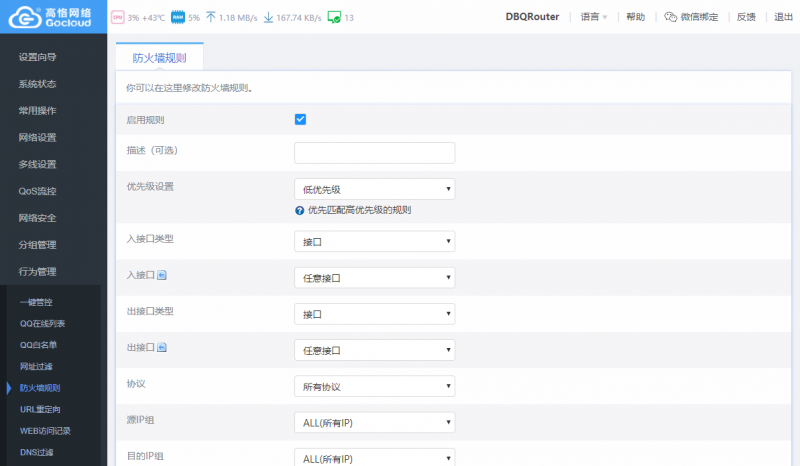Toggle the 启用规则 checkbox

300,119
